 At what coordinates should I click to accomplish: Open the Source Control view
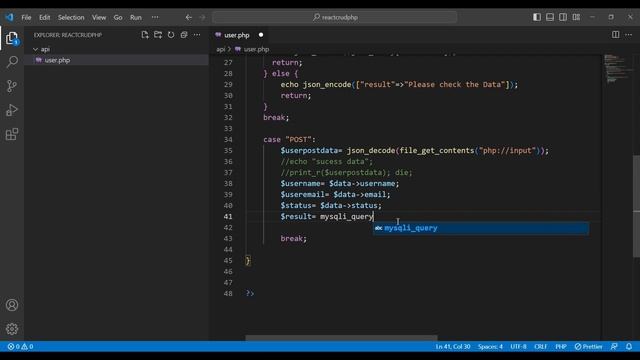12,86
